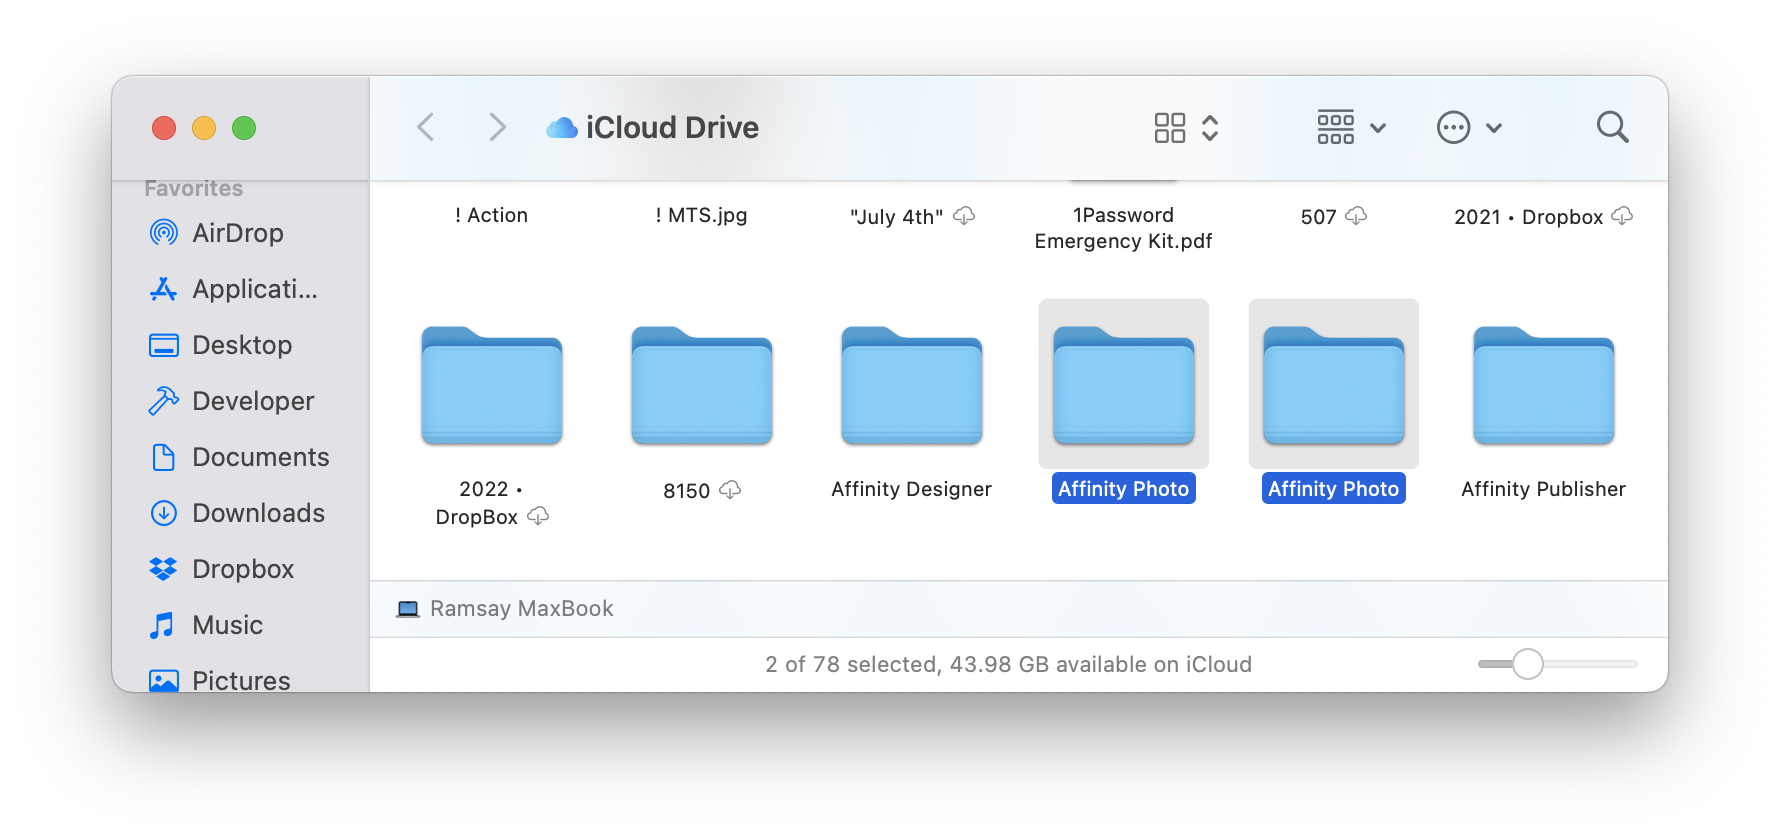Open the icon view switcher

[x=1186, y=127]
